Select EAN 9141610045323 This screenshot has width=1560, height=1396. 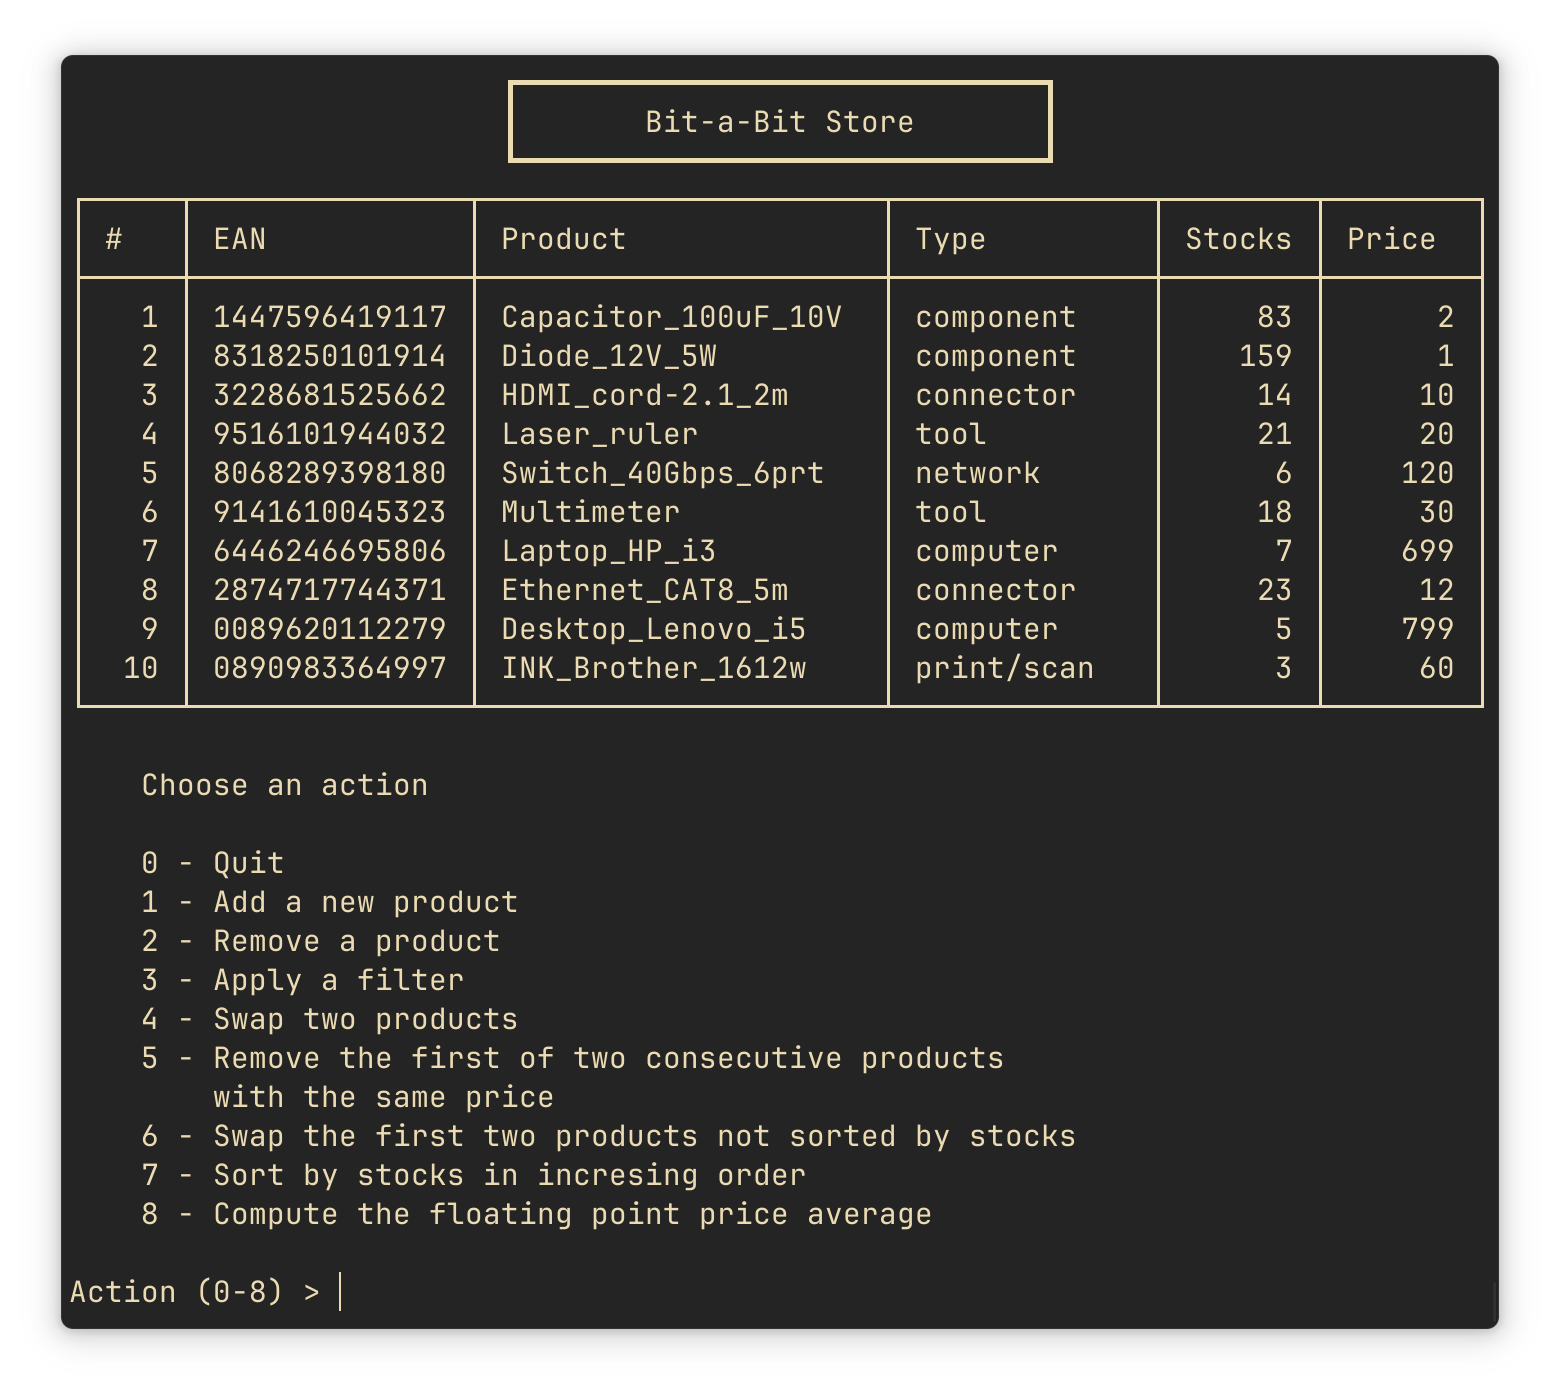330,512
